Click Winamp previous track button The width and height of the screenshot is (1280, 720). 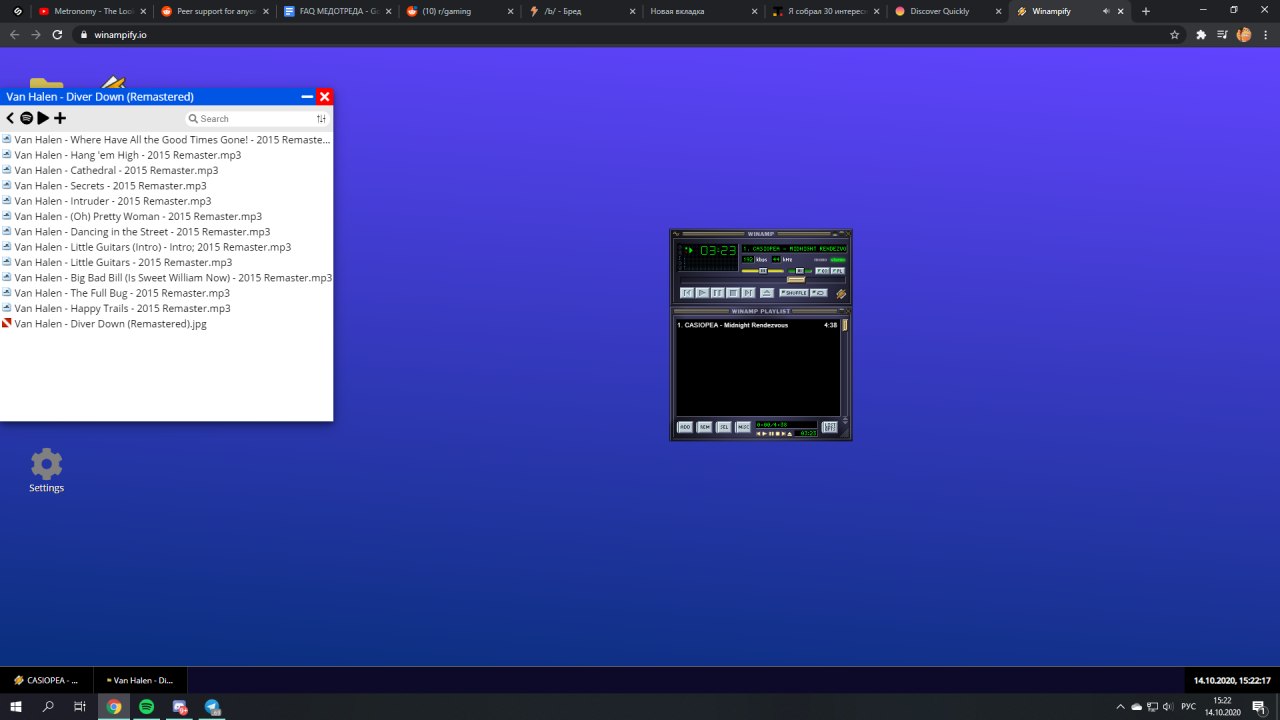pyautogui.click(x=687, y=293)
